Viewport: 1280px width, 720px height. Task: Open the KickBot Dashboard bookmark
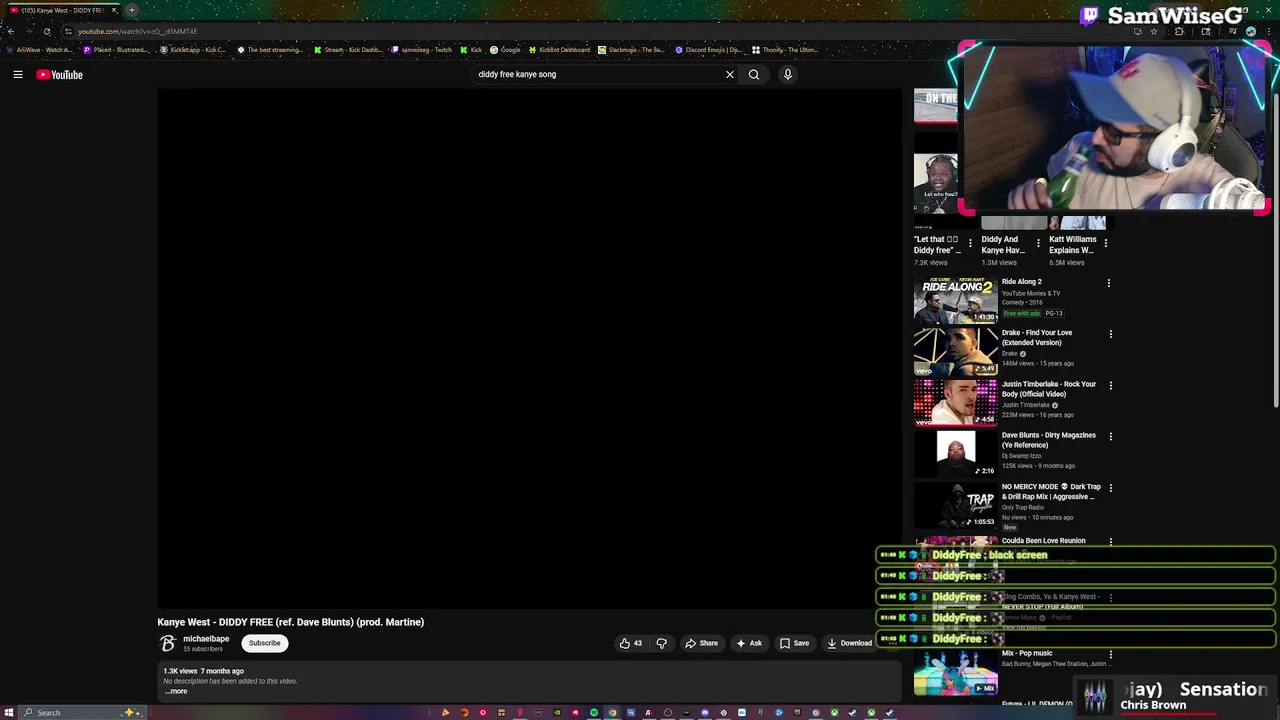[559, 50]
